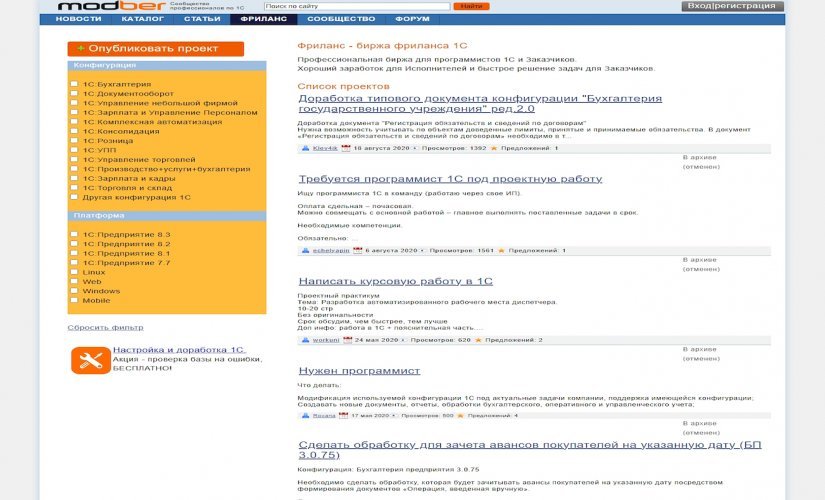Click the text Предложений: 2
Image resolution: width=825 pixels, height=500 pixels.
click(x=514, y=340)
